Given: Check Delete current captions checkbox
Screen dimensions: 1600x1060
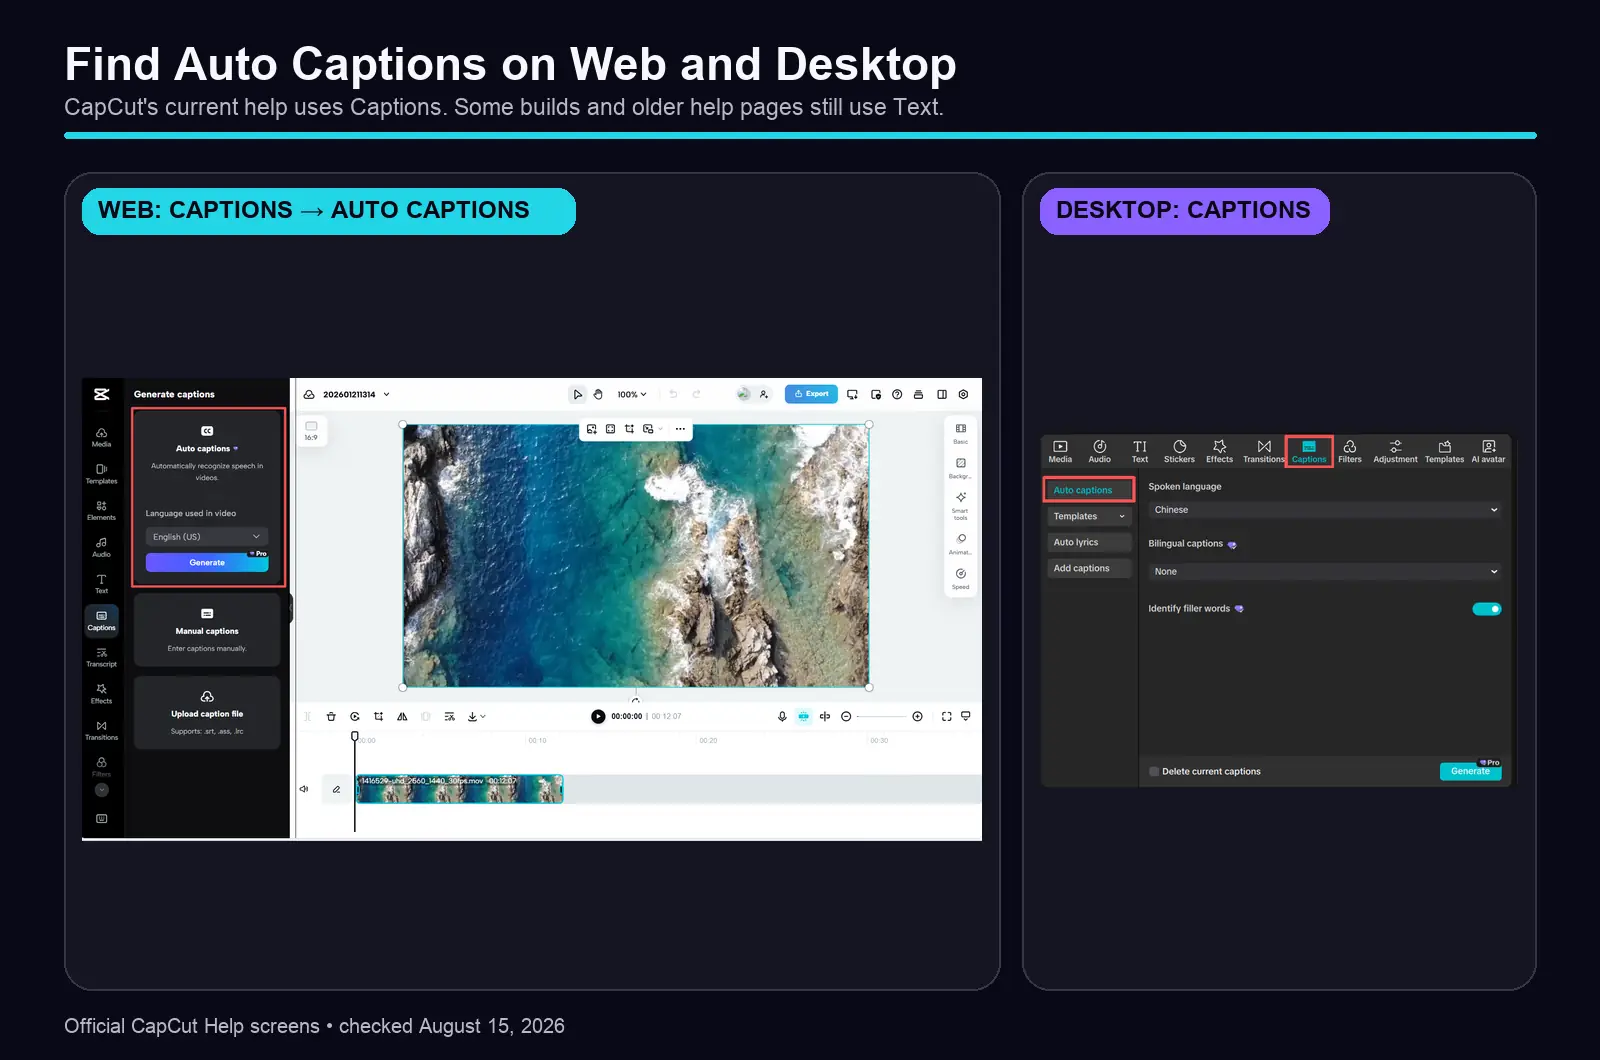Looking at the screenshot, I should [x=1154, y=771].
